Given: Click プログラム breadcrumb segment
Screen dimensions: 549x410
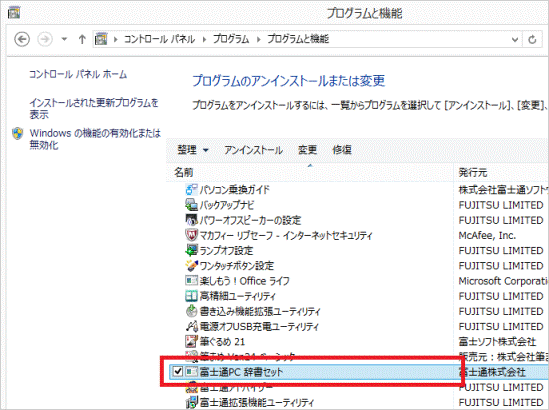Looking at the screenshot, I should pos(231,39).
